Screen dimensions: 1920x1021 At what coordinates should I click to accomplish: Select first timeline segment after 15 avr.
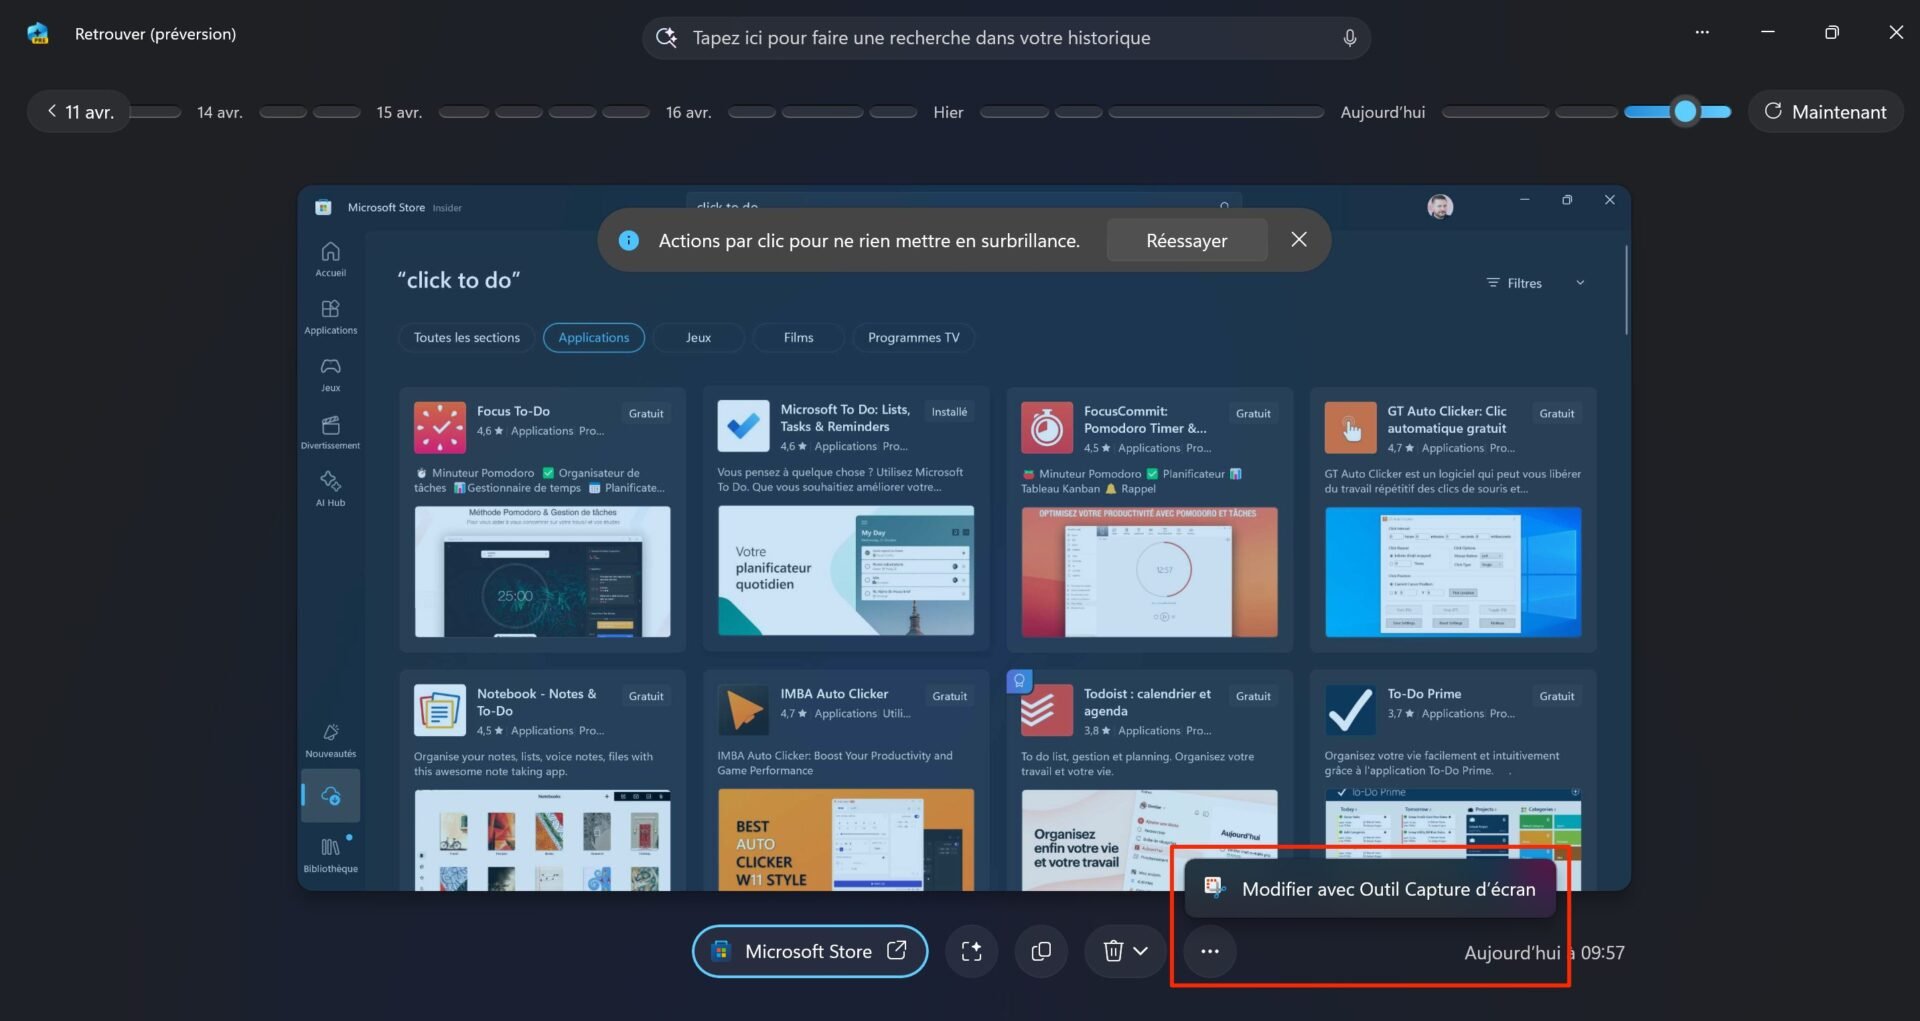tap(463, 112)
